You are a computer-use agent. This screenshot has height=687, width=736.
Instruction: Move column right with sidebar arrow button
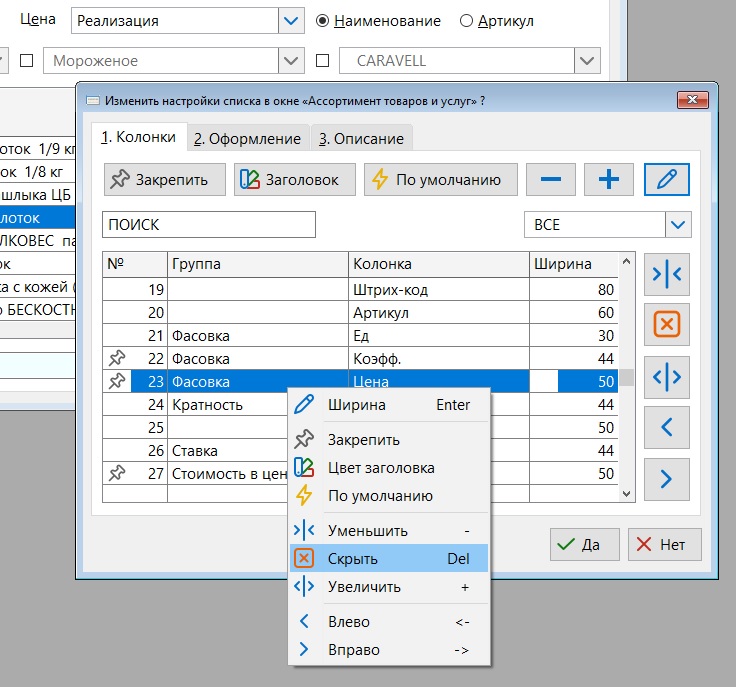[667, 480]
